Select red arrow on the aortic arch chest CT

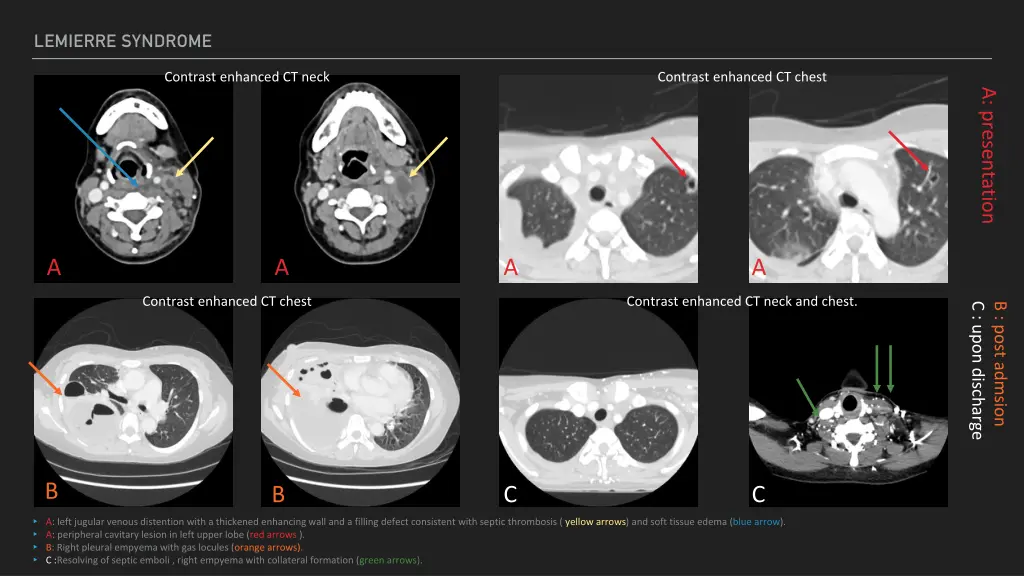point(908,149)
